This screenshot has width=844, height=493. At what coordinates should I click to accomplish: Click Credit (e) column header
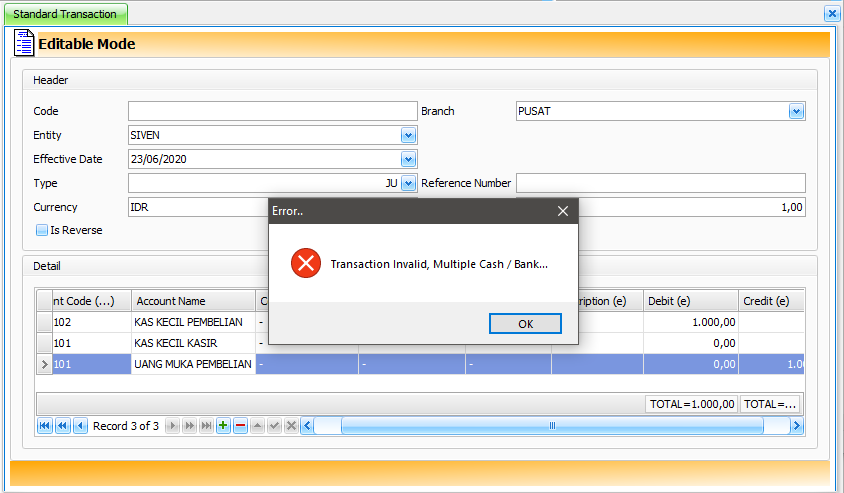pyautogui.click(x=771, y=301)
